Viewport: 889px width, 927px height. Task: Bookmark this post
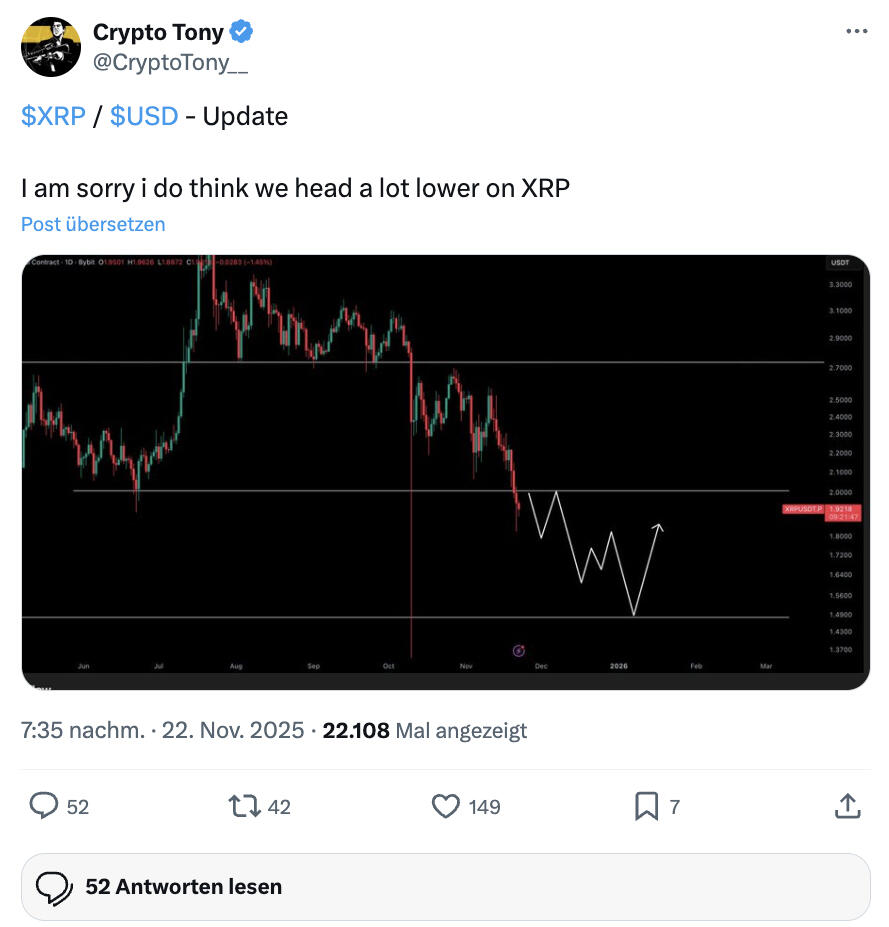click(x=646, y=805)
